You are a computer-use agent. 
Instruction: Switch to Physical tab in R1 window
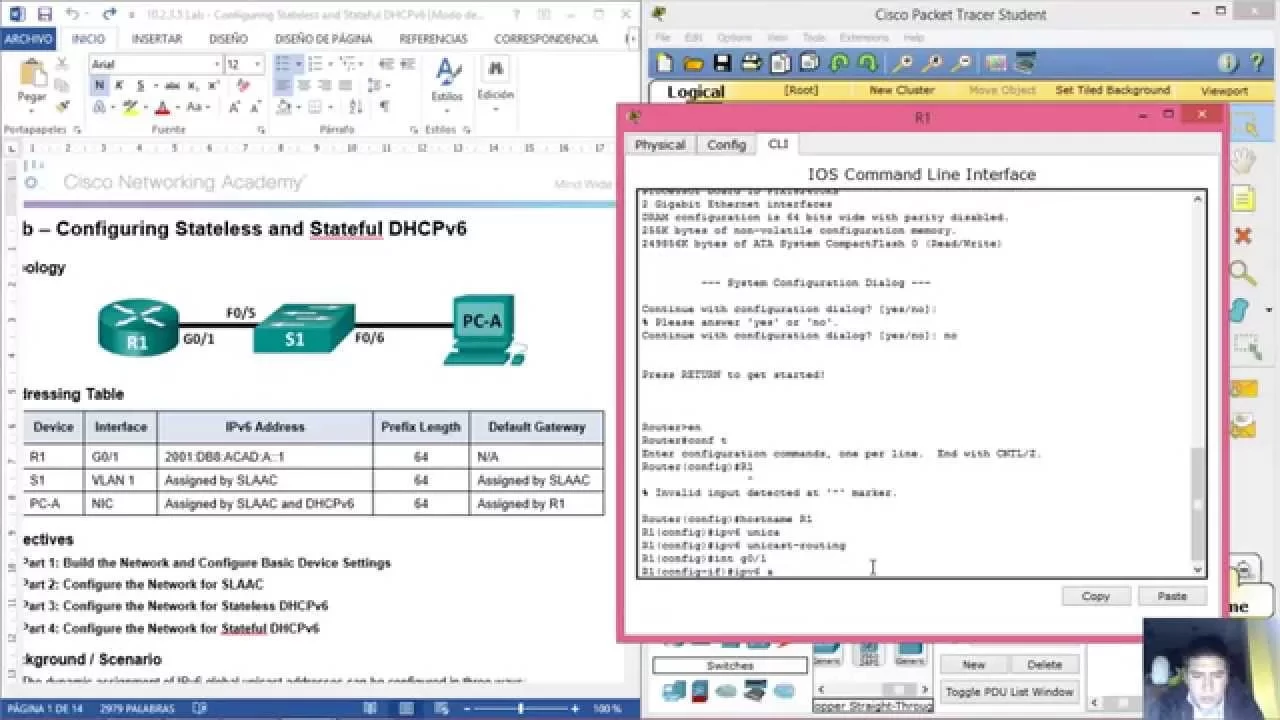[x=660, y=144]
